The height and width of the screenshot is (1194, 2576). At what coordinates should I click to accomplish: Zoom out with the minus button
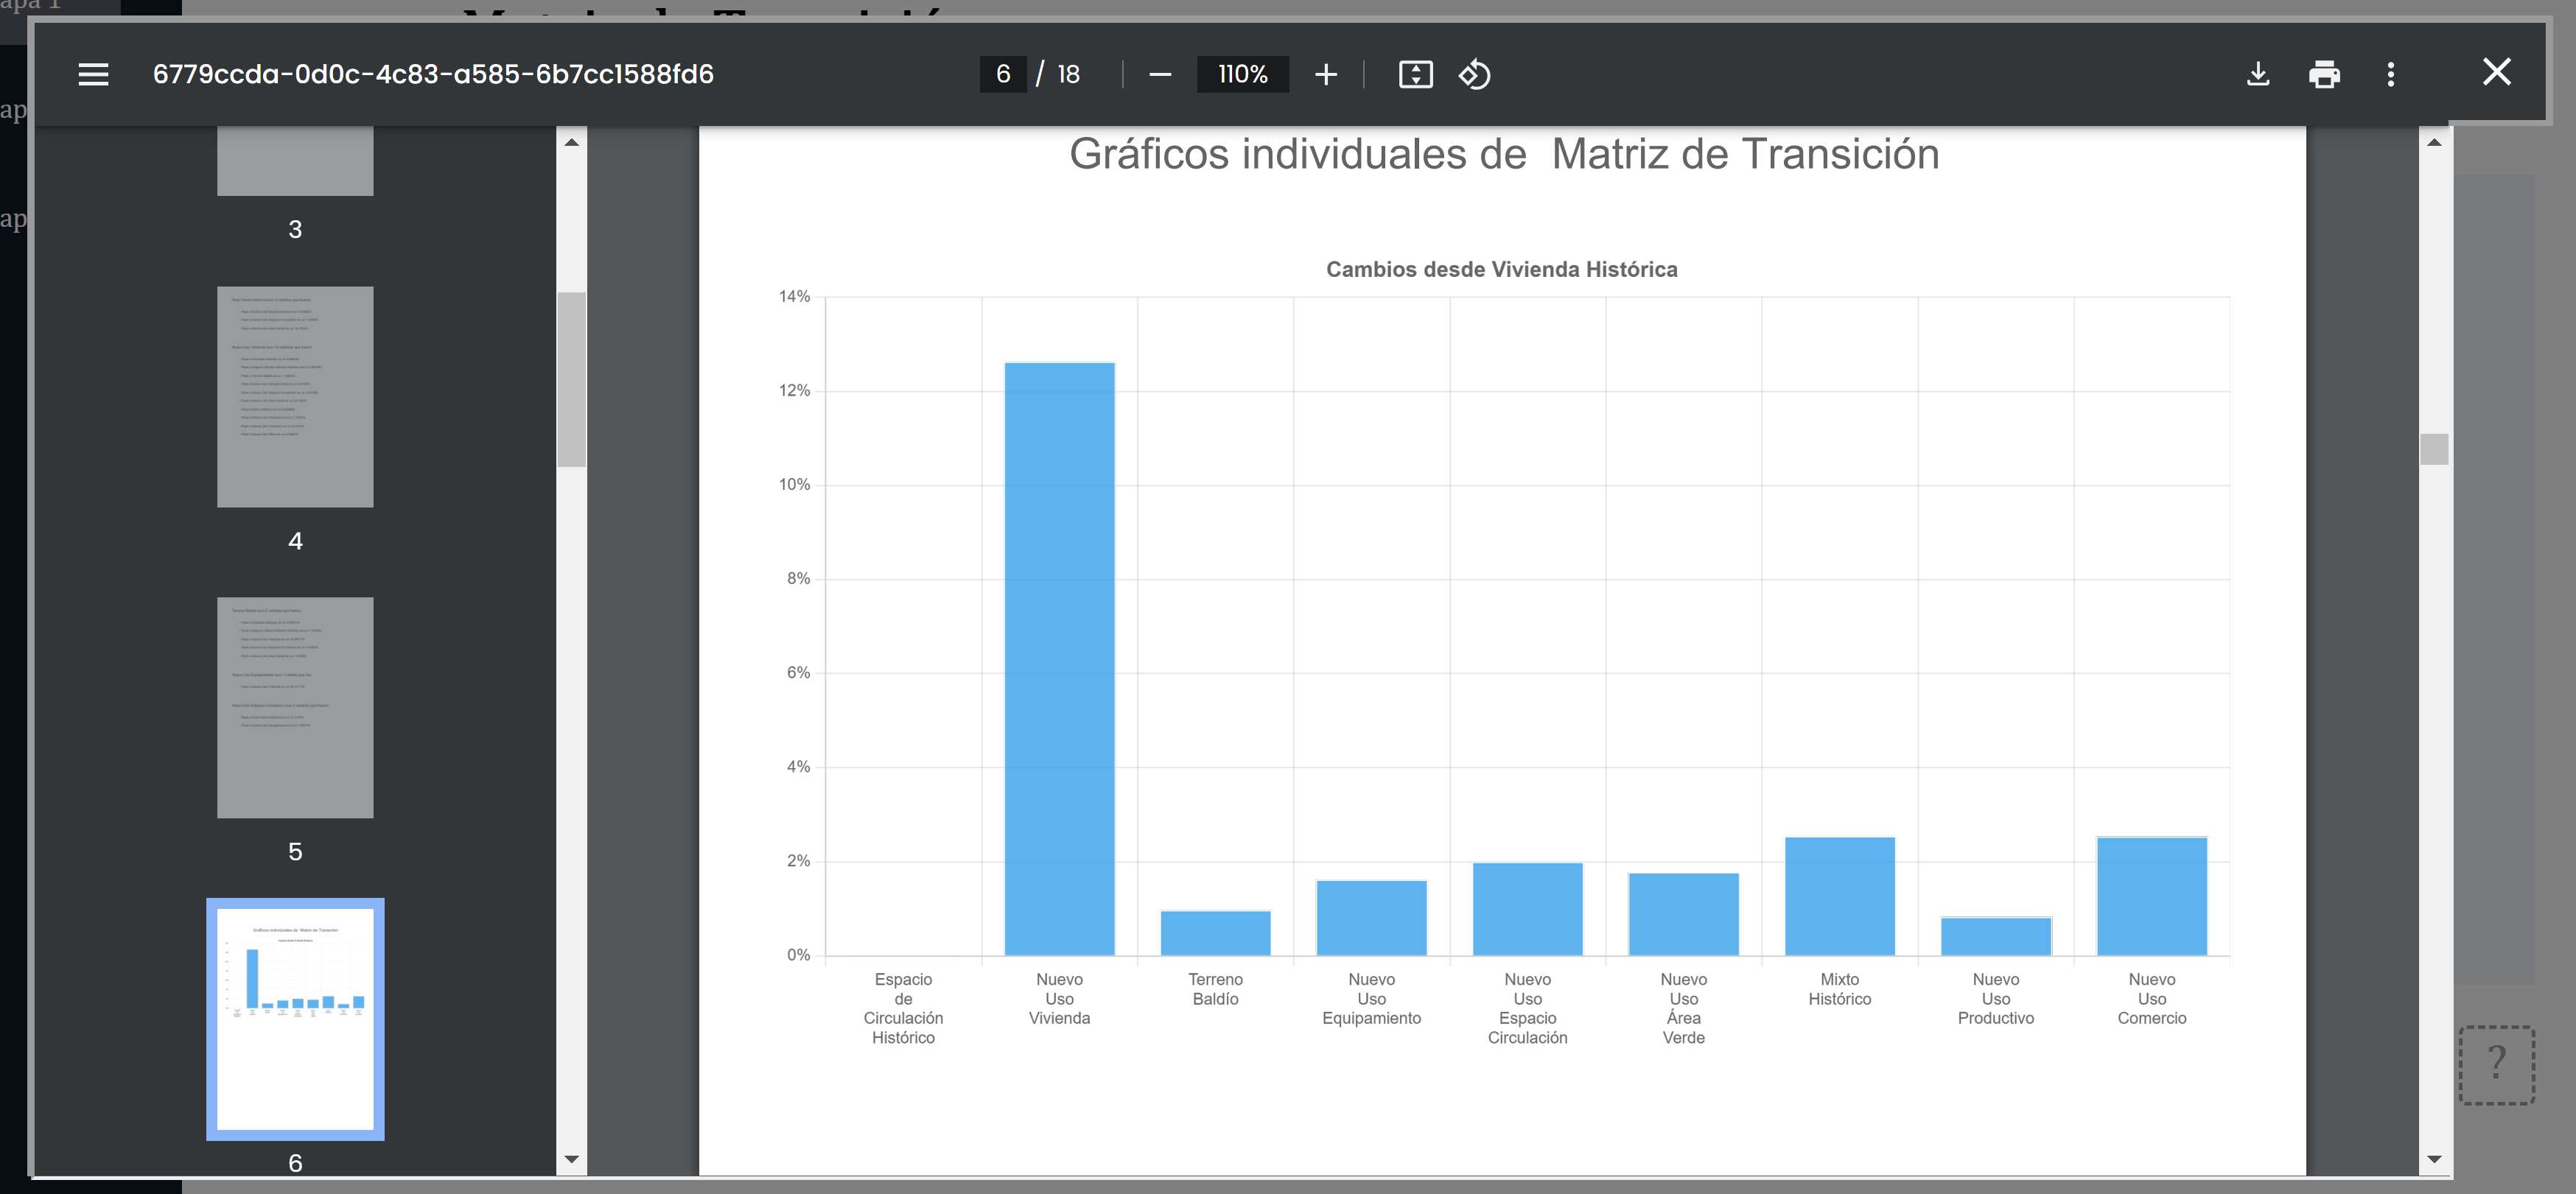1160,74
